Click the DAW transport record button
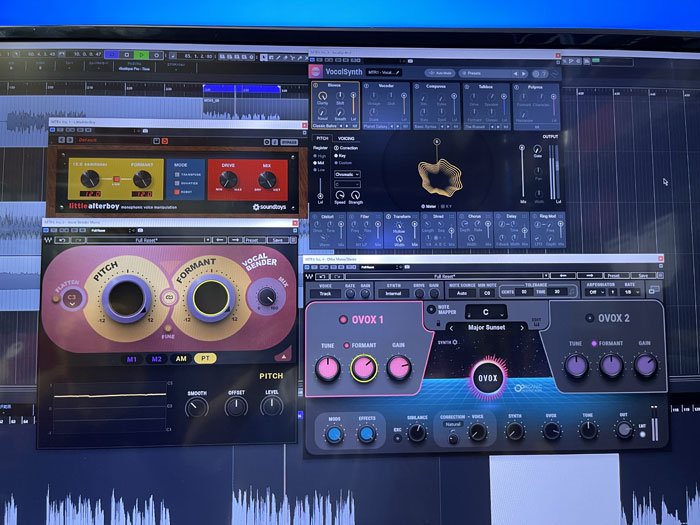The width and height of the screenshot is (700, 525). [157, 55]
